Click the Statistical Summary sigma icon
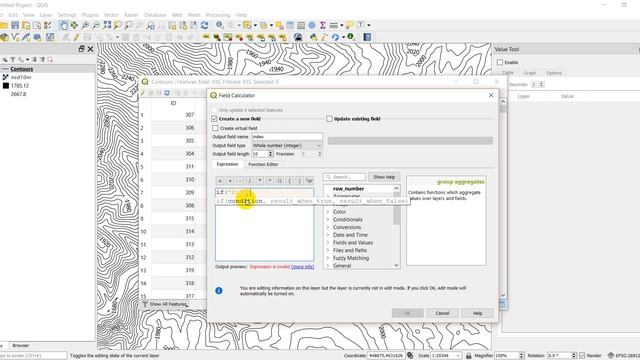Screen dimensions: 640x360 coord(322,25)
